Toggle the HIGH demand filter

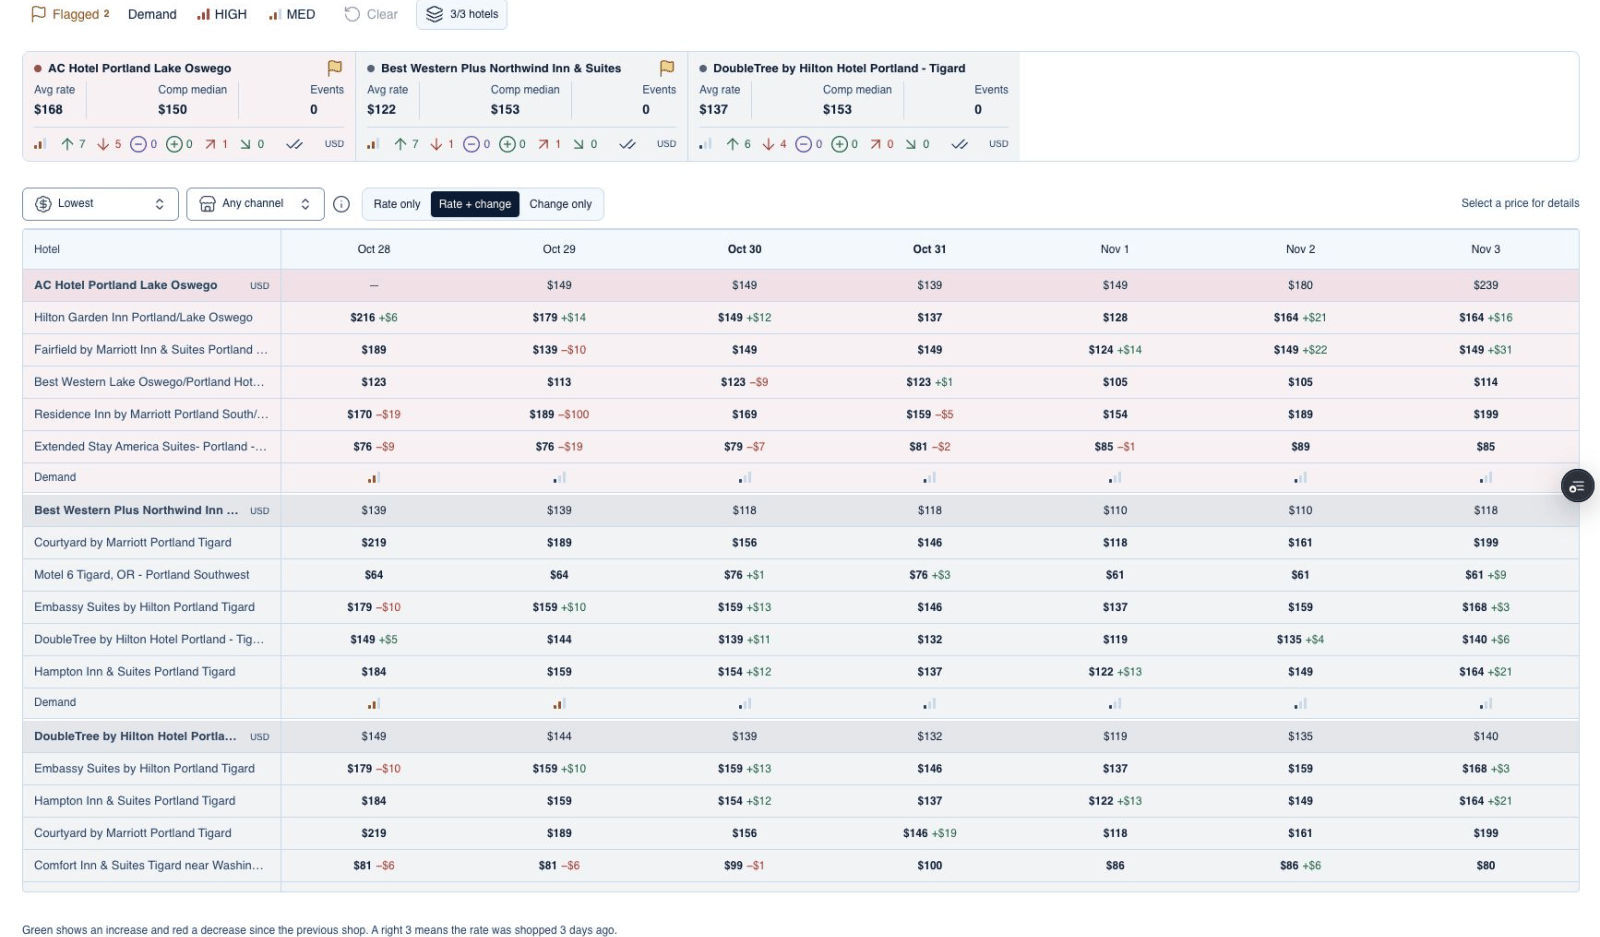tap(222, 14)
